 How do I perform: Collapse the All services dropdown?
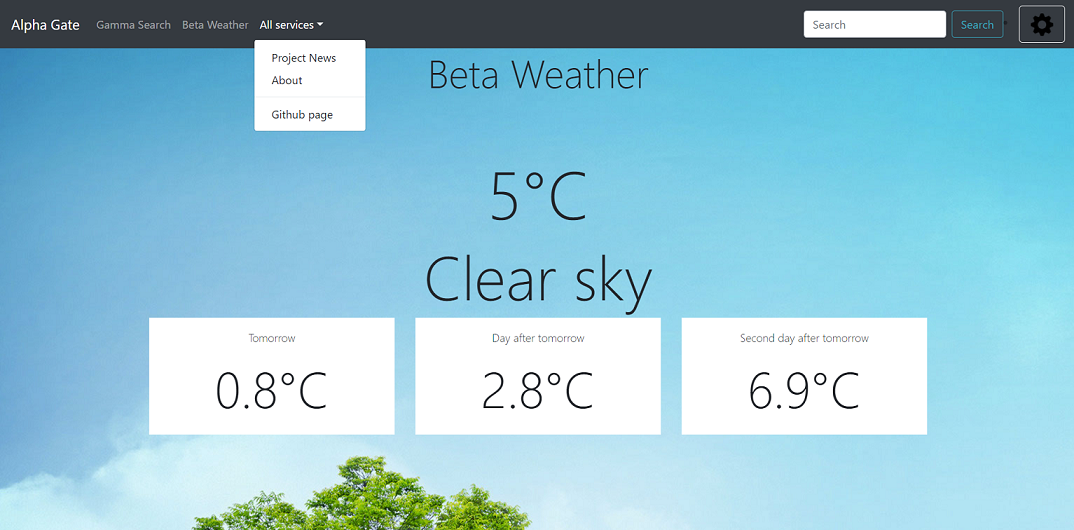pyautogui.click(x=291, y=25)
